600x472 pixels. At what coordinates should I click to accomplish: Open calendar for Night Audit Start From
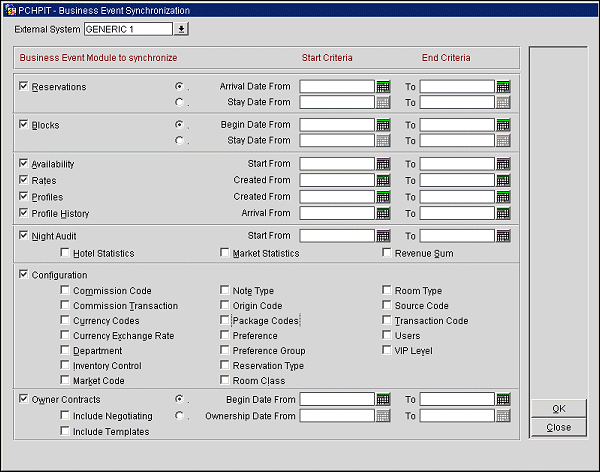[x=383, y=236]
